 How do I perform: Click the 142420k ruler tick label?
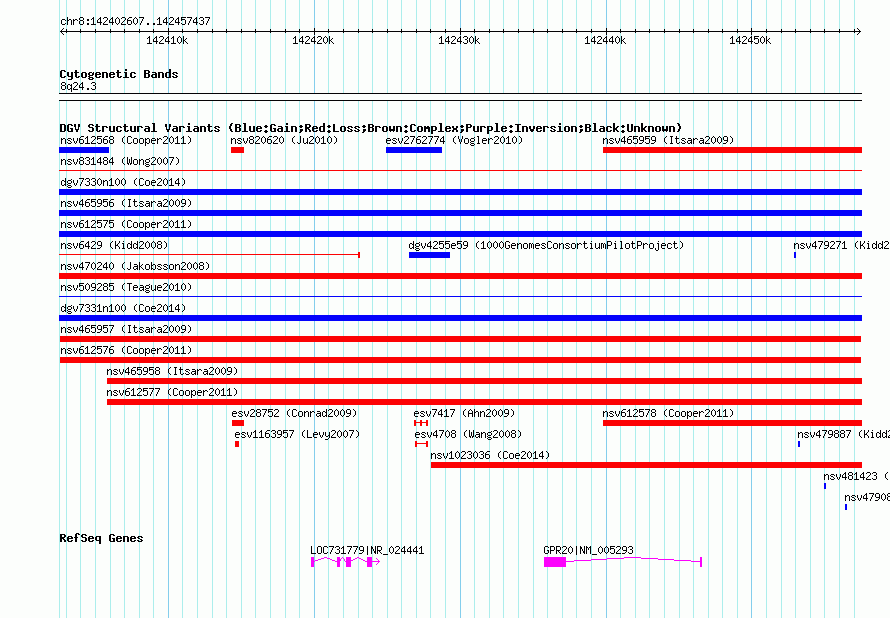pyautogui.click(x=313, y=40)
